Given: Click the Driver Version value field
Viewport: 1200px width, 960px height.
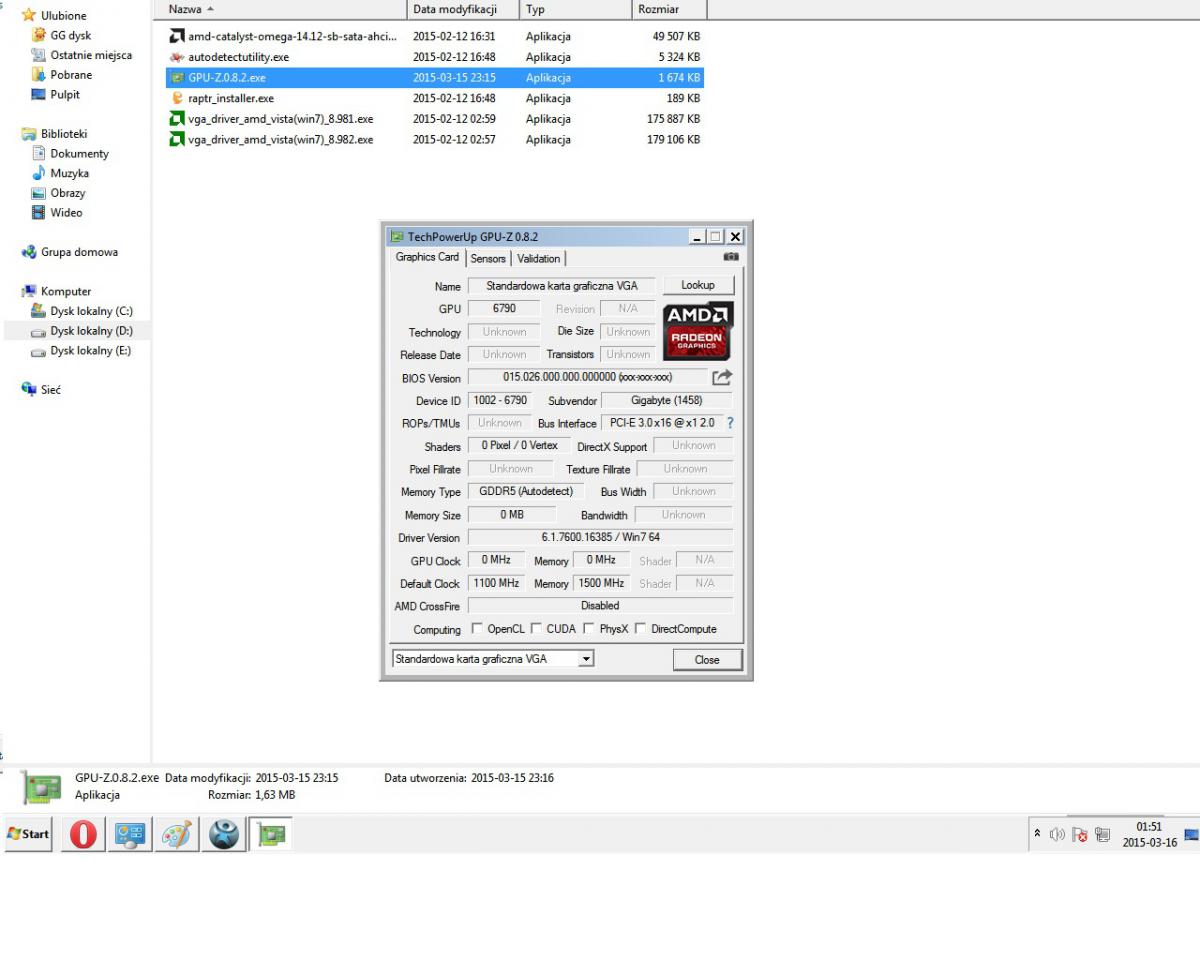Looking at the screenshot, I should 600,537.
